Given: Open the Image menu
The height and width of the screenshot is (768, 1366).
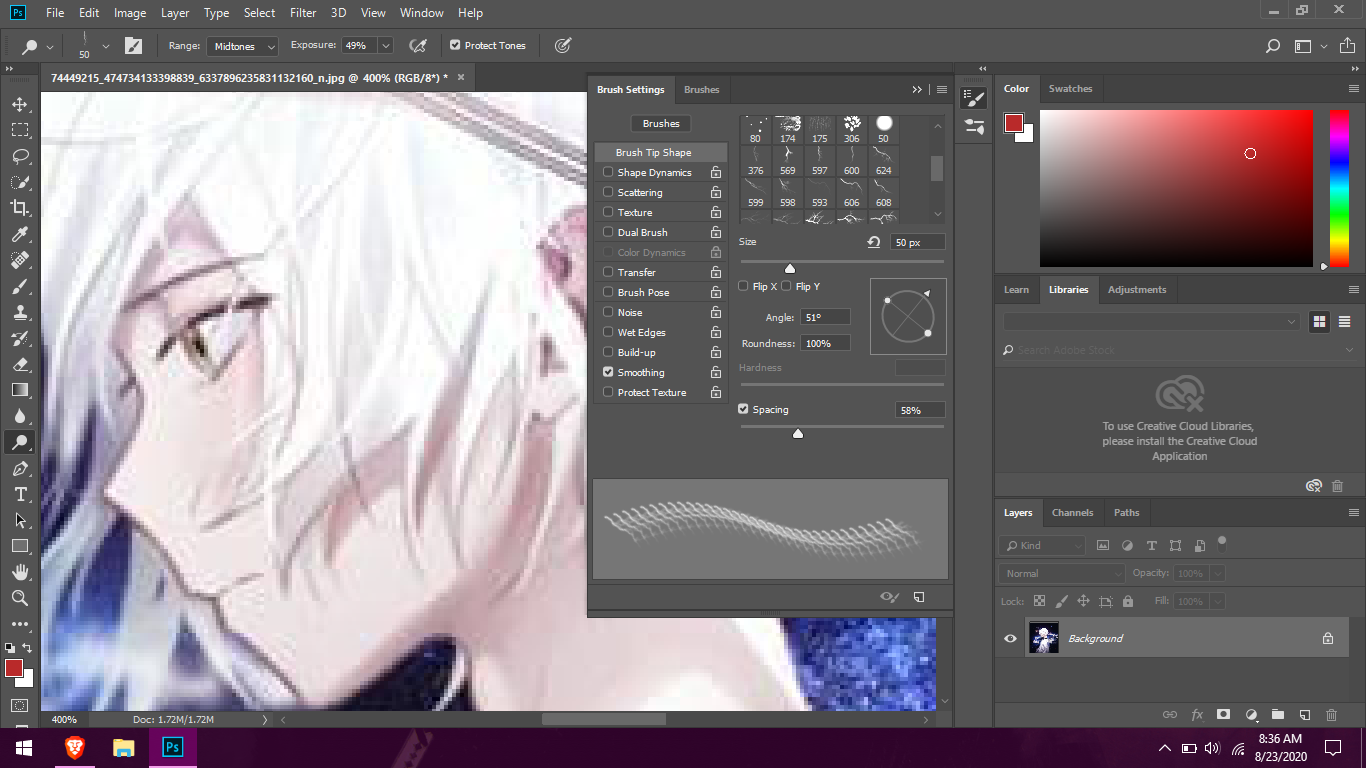Looking at the screenshot, I should point(130,13).
